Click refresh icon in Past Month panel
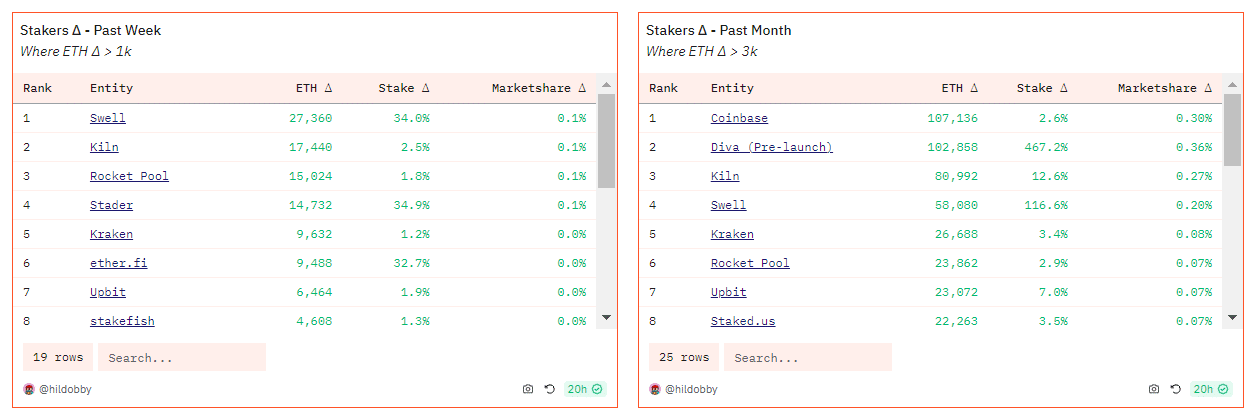The width and height of the screenshot is (1257, 418). click(1175, 389)
